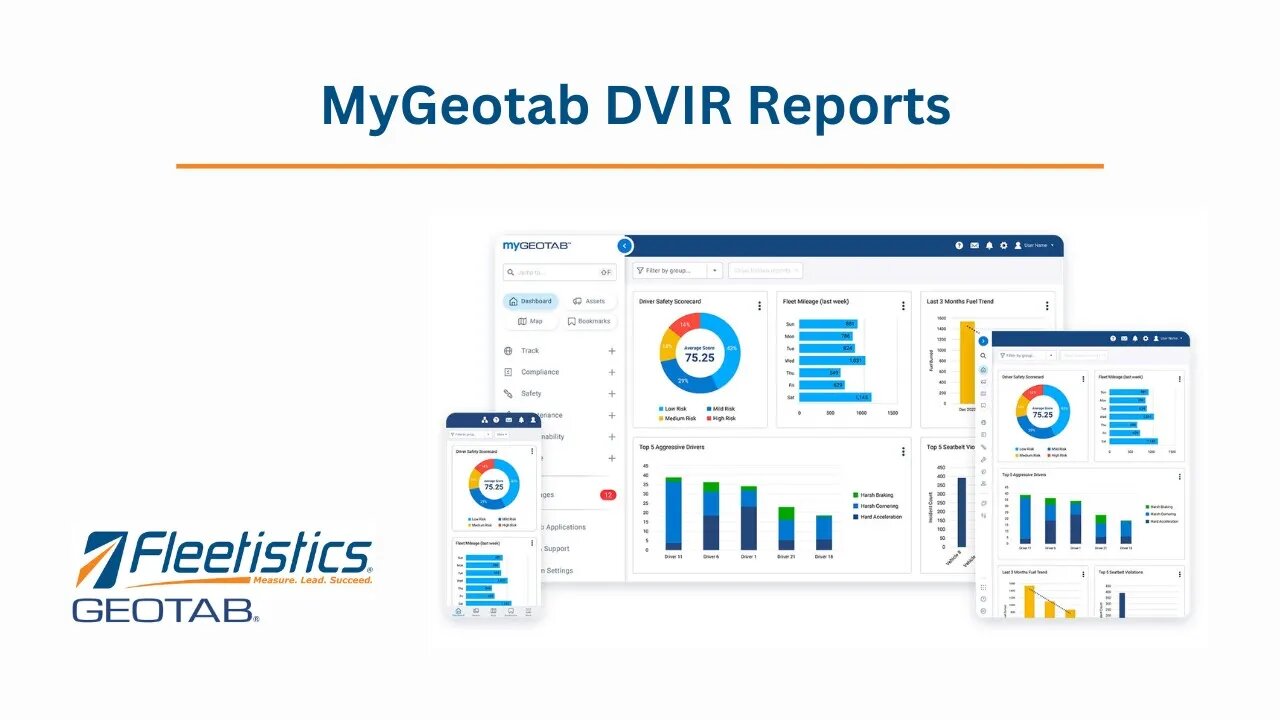1280x720 pixels.
Task: Click the "MyGeotab DVIR Reports" title
Action: 635,106
